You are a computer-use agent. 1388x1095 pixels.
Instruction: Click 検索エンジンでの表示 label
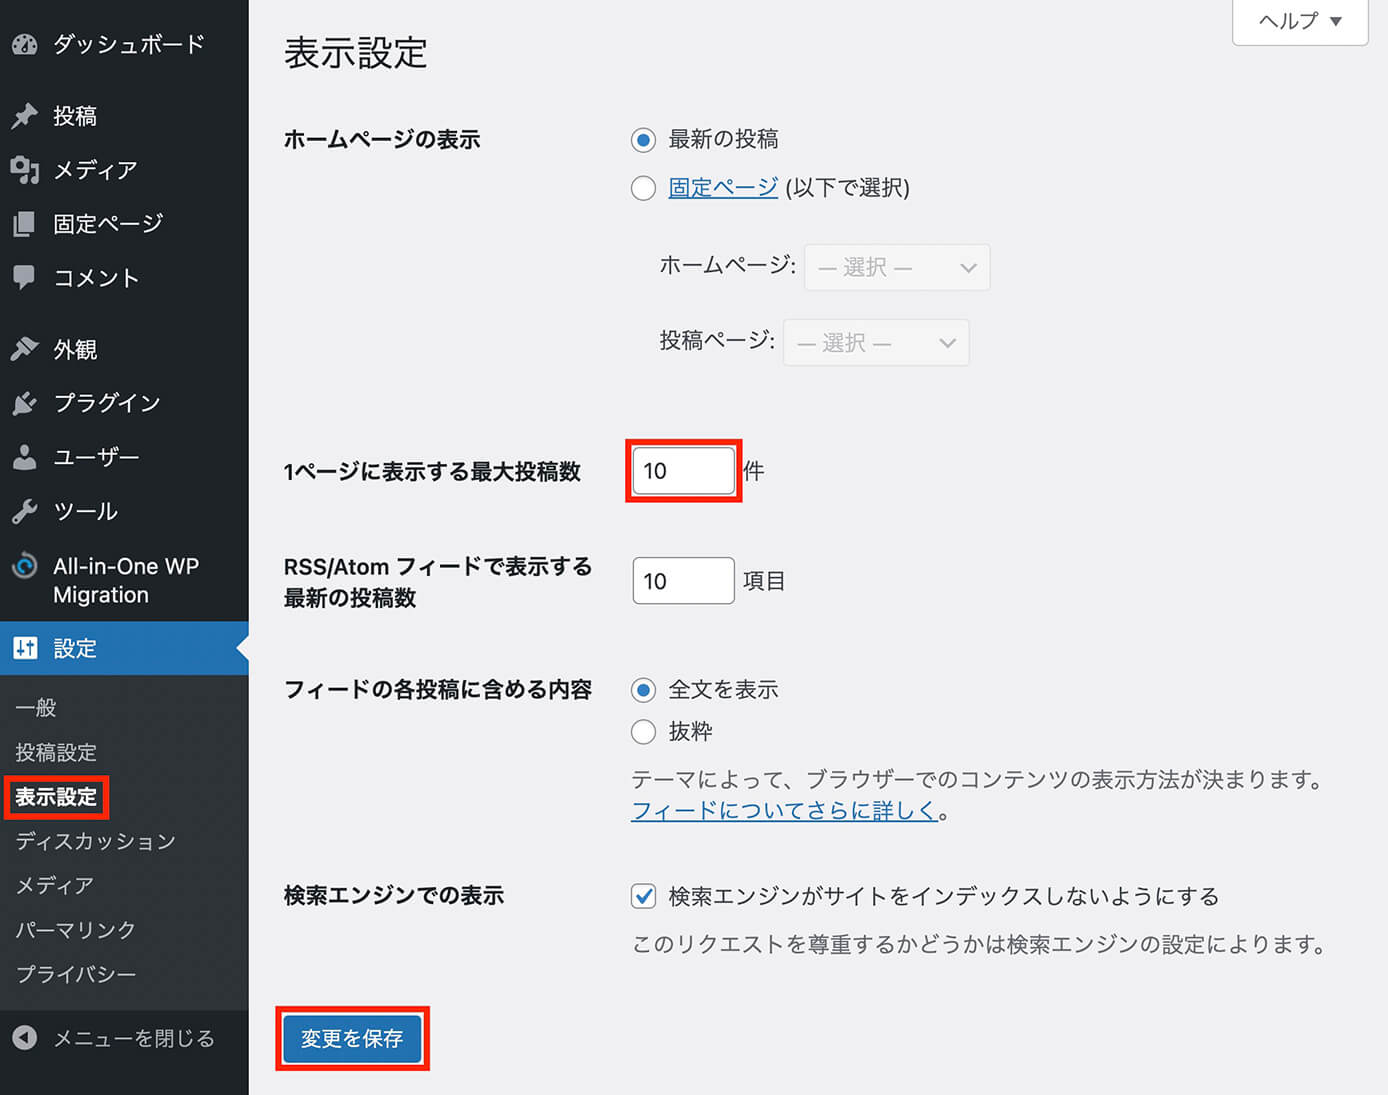[394, 896]
